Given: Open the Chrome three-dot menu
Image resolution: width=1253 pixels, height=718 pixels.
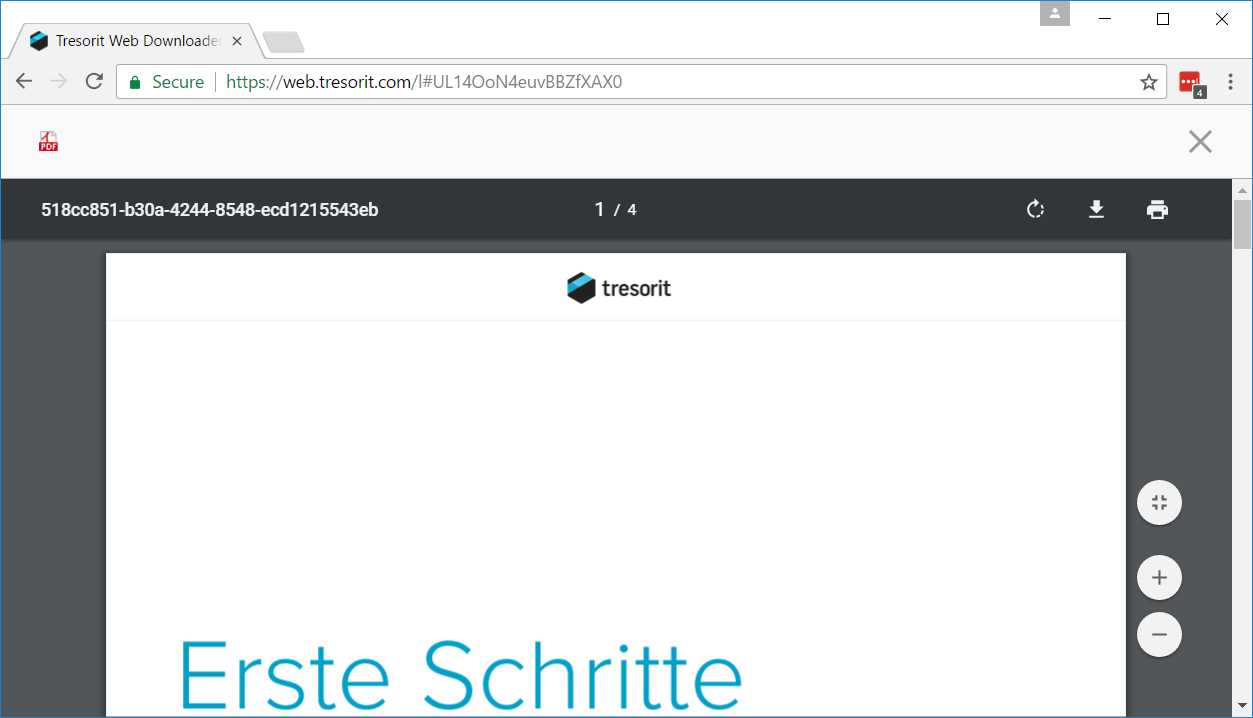Looking at the screenshot, I should (1231, 82).
